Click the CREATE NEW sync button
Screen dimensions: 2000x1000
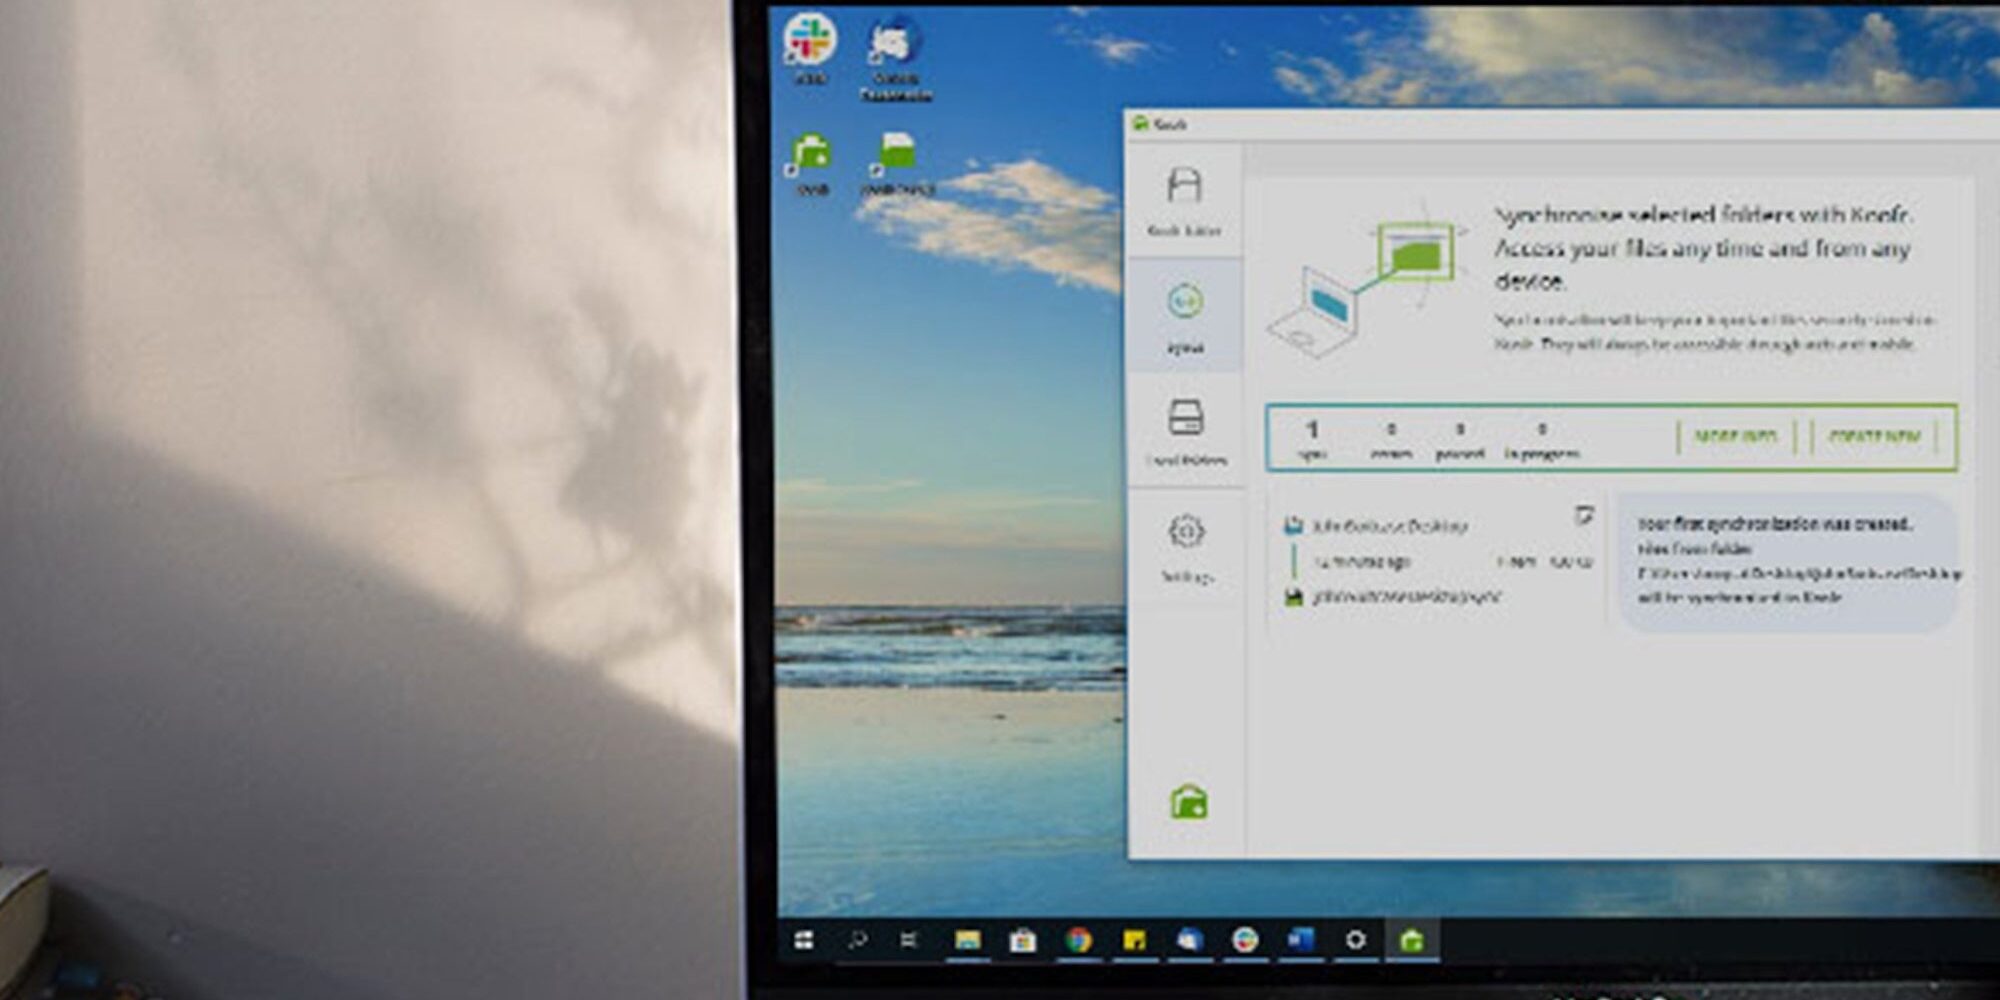1873,437
